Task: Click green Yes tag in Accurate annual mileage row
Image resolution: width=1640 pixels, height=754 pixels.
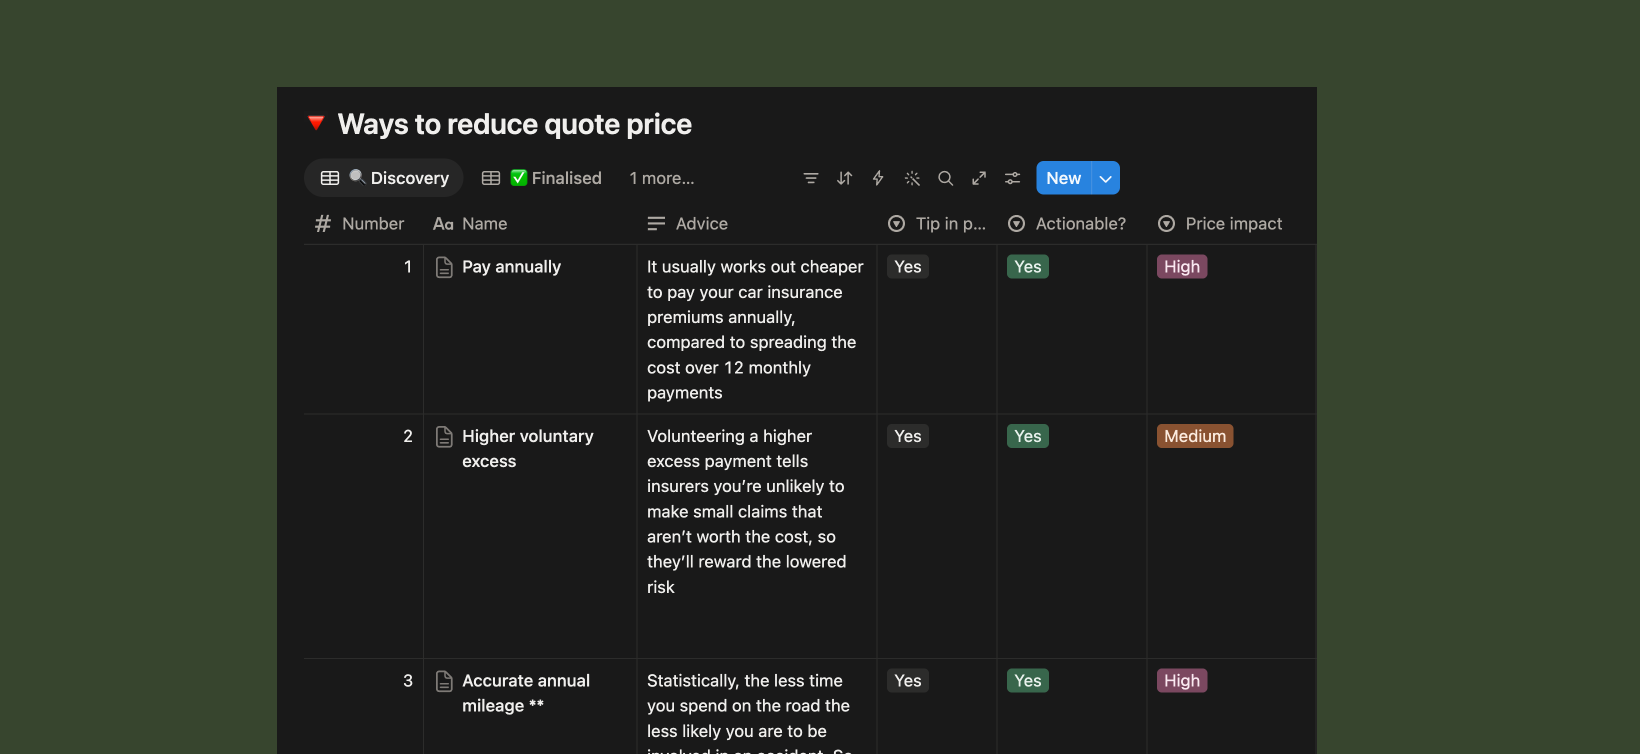Action: click(1028, 681)
